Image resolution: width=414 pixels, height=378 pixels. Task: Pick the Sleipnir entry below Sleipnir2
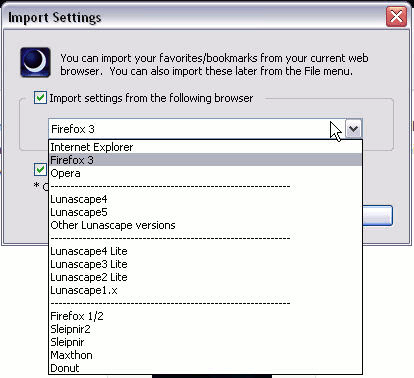[205, 342]
